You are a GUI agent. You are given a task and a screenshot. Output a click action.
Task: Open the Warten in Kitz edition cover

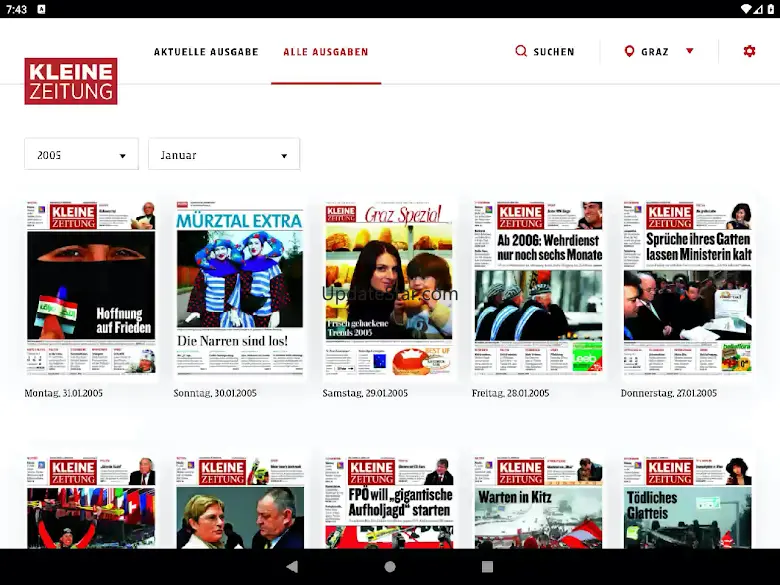(538, 503)
